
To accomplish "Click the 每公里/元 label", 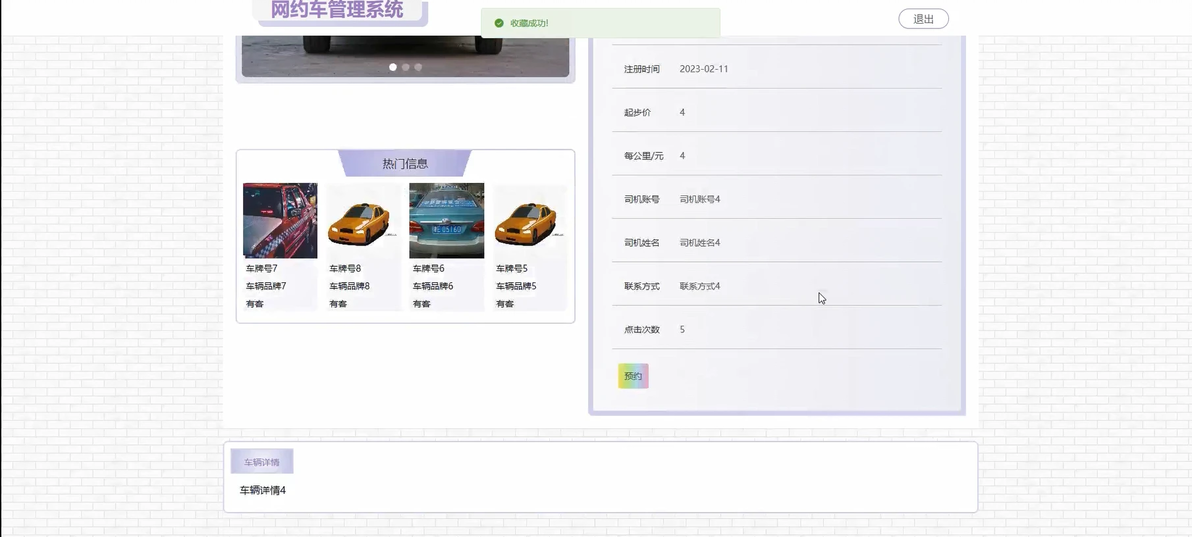I will click(x=644, y=155).
